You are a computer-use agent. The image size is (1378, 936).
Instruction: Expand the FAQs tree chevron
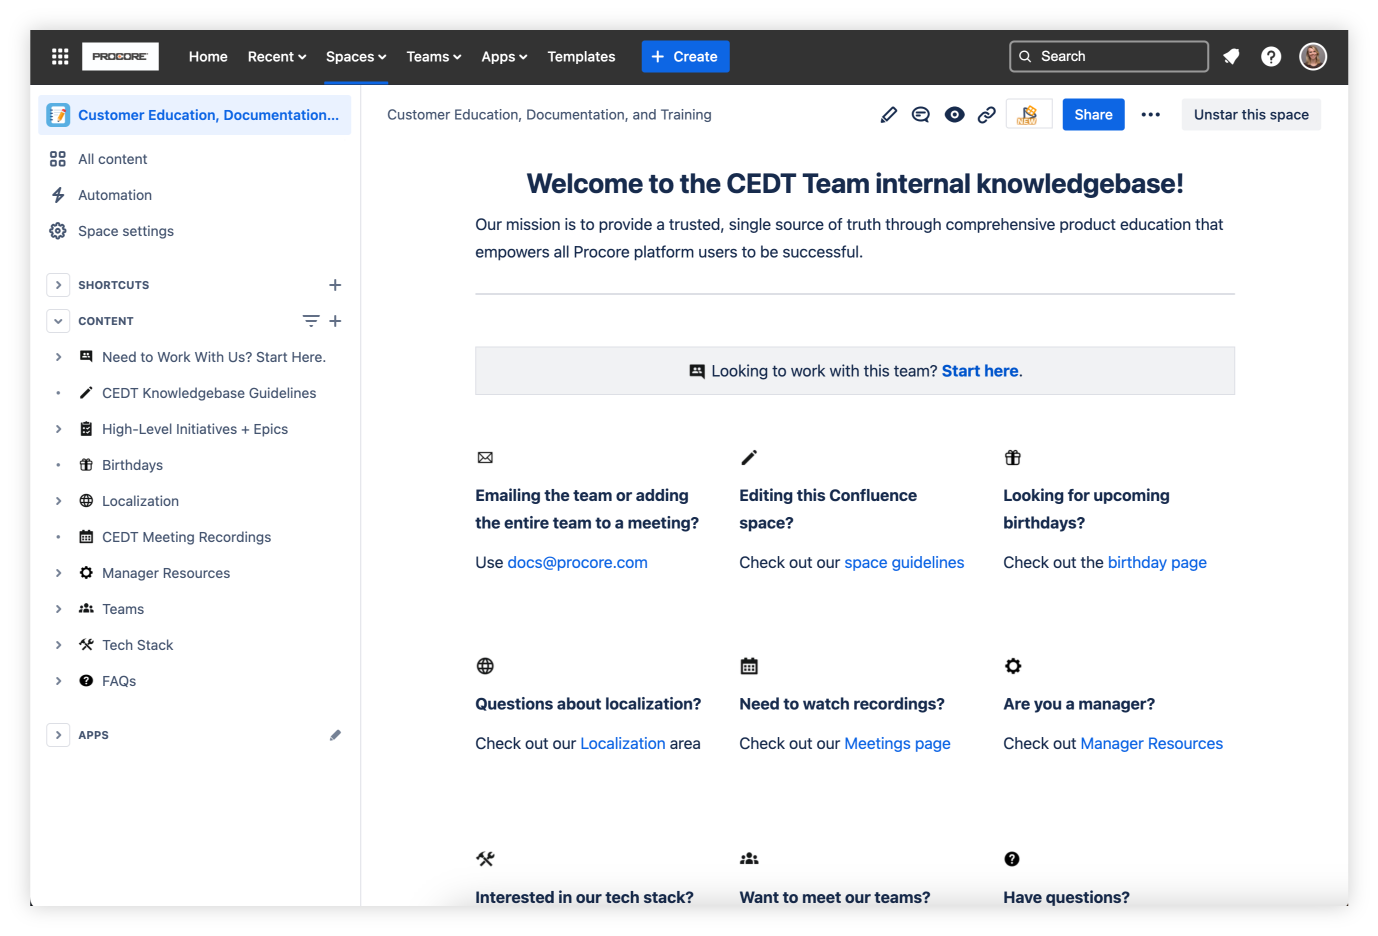point(58,681)
